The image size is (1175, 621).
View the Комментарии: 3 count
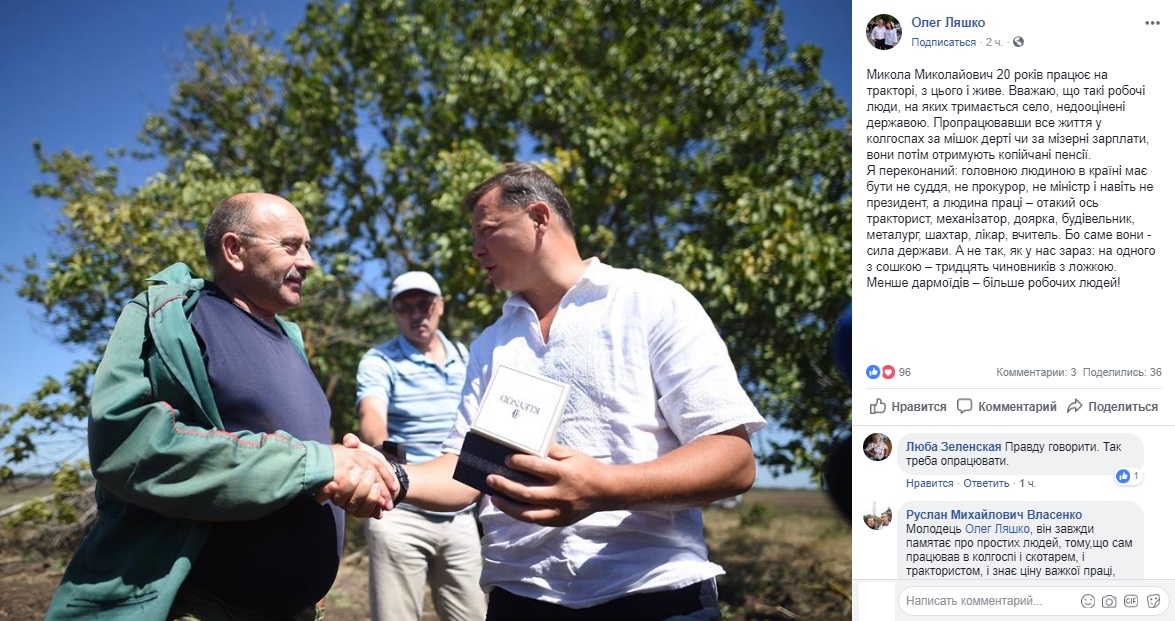click(x=1036, y=372)
